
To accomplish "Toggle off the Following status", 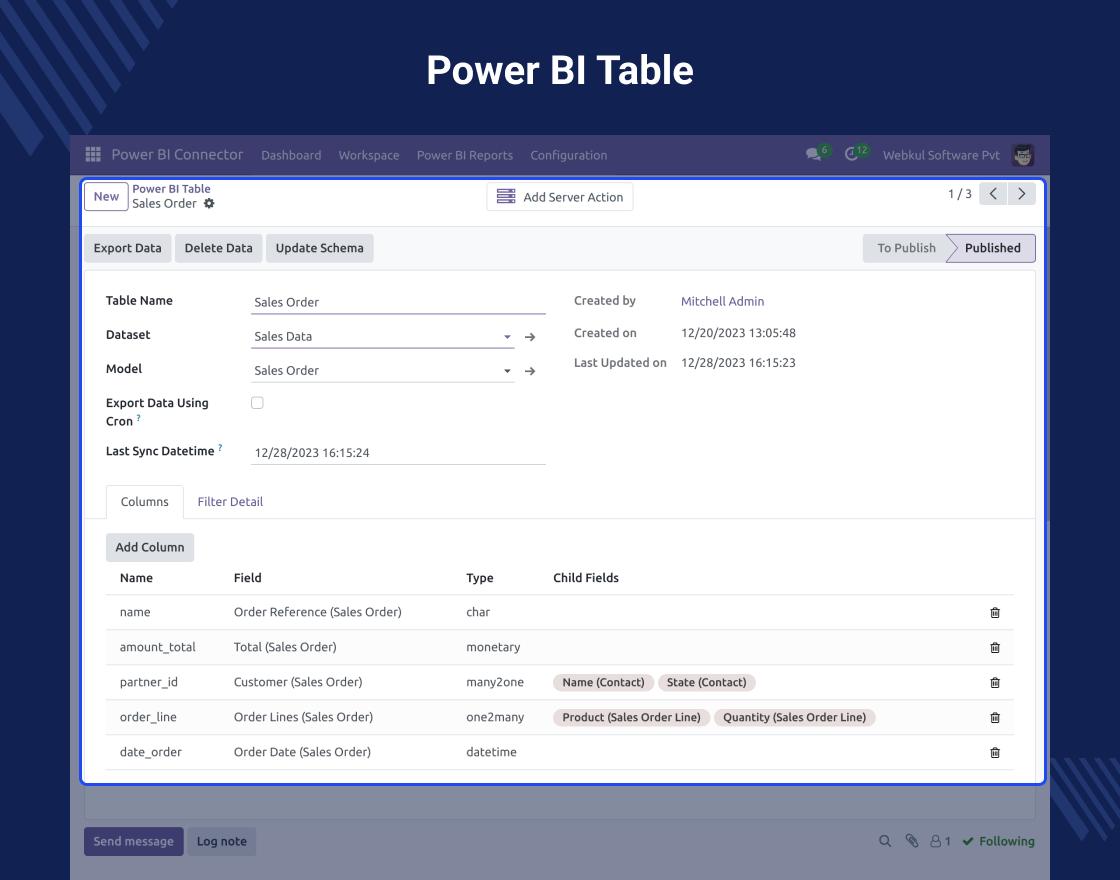I will point(998,841).
